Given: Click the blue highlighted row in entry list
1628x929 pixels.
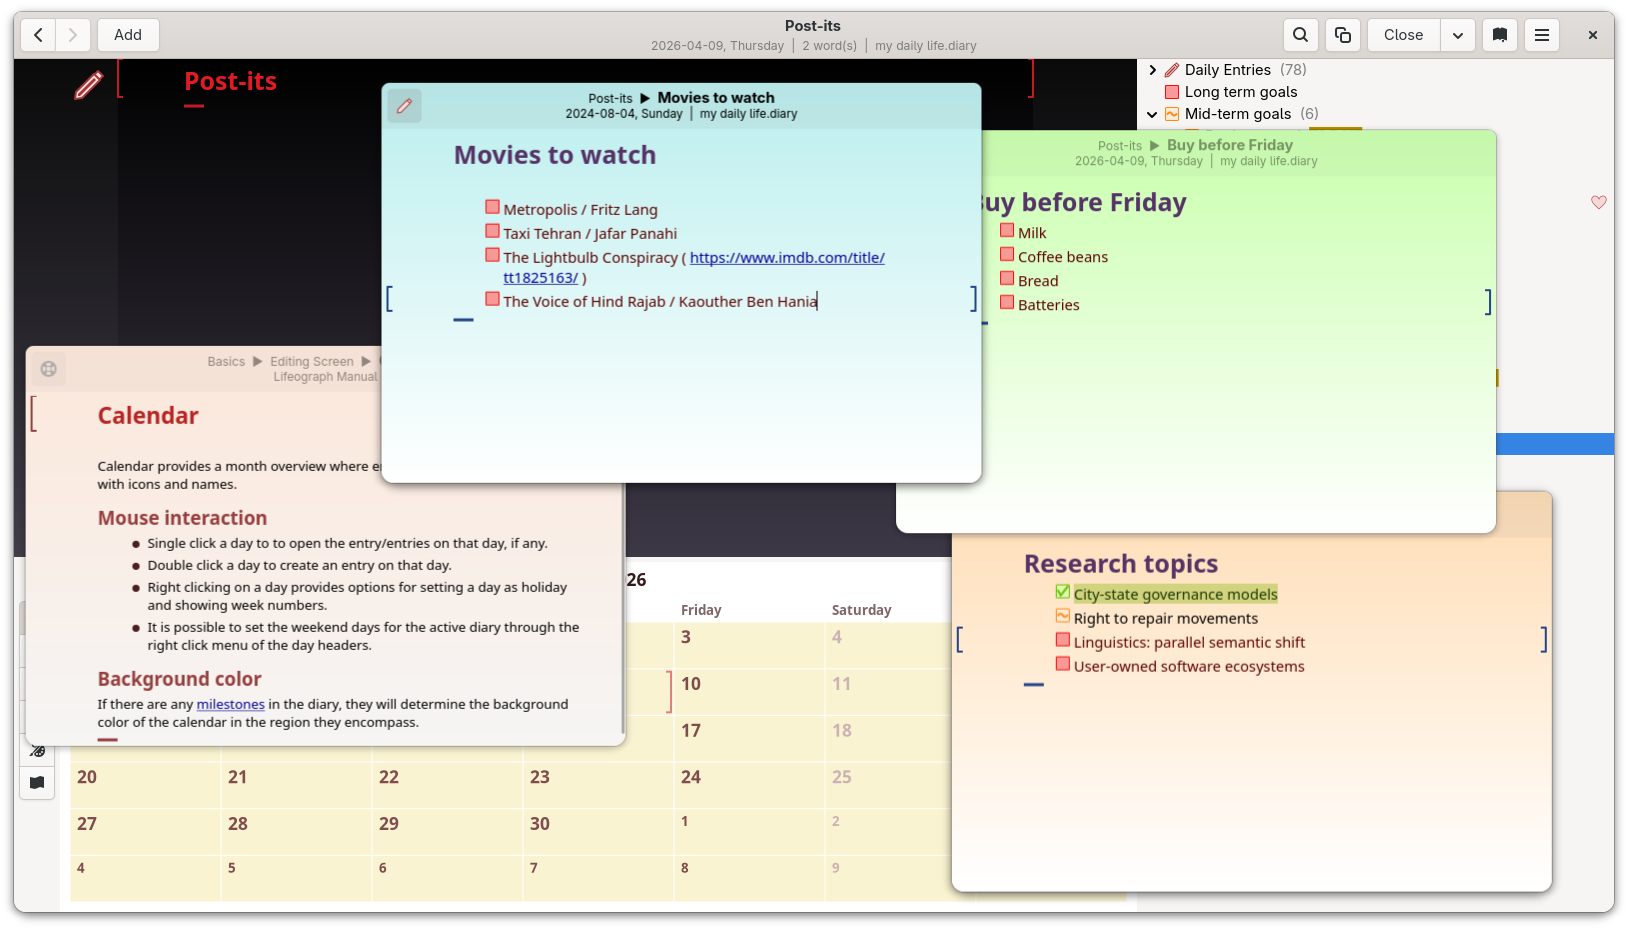Looking at the screenshot, I should (1555, 444).
